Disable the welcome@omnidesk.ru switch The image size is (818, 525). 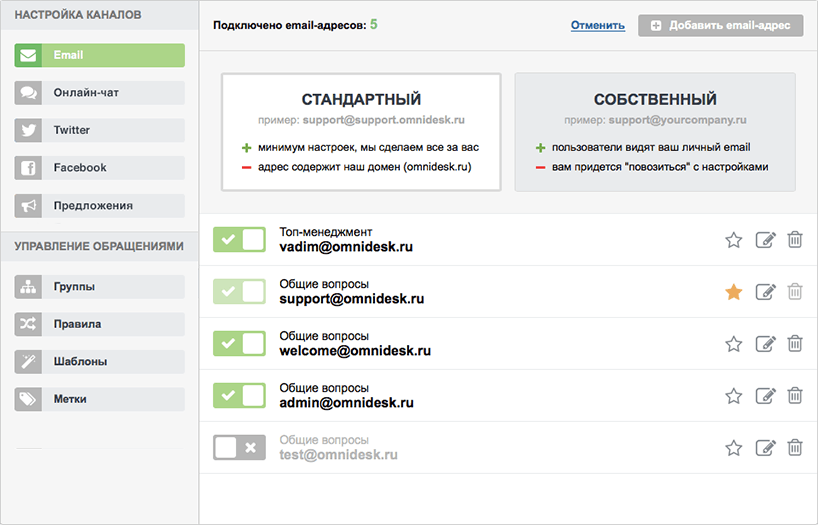click(x=239, y=343)
